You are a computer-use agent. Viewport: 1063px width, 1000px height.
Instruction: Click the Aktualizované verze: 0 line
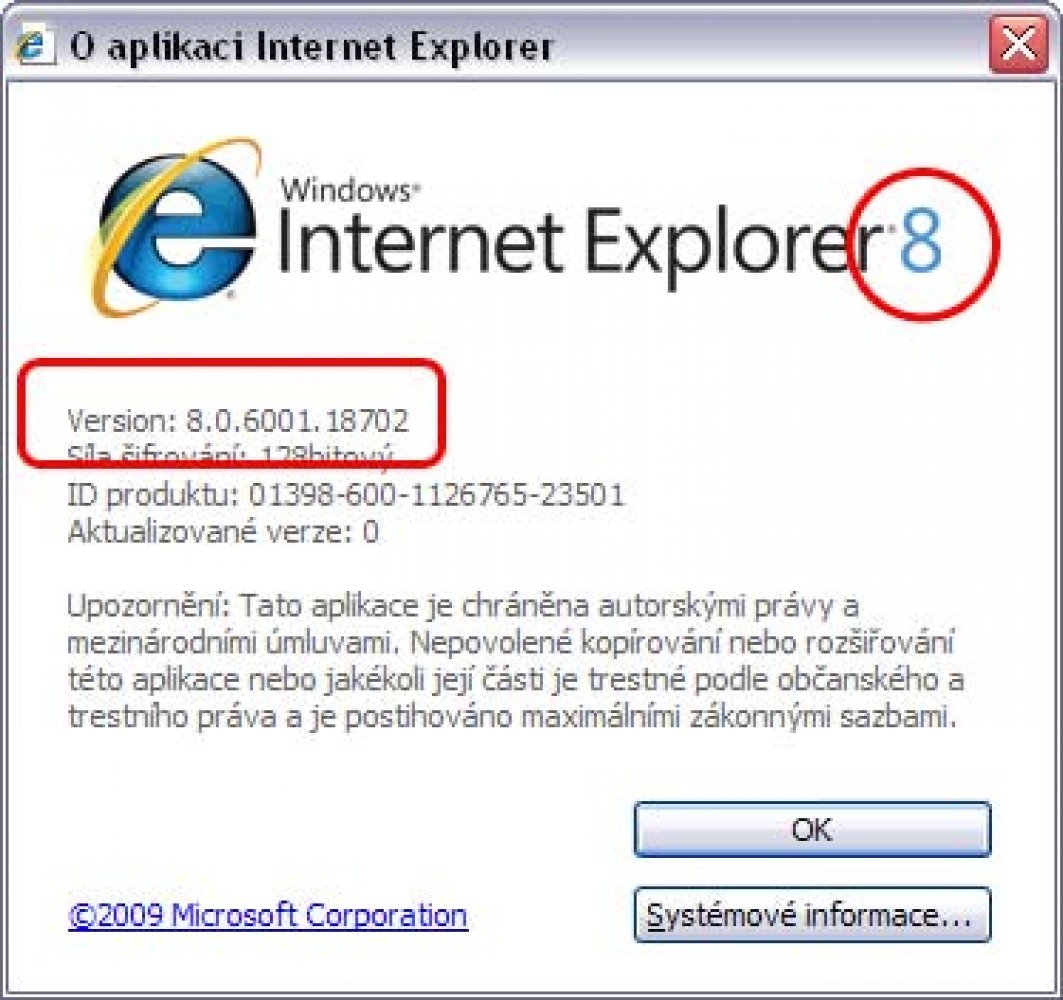pyautogui.click(x=223, y=532)
